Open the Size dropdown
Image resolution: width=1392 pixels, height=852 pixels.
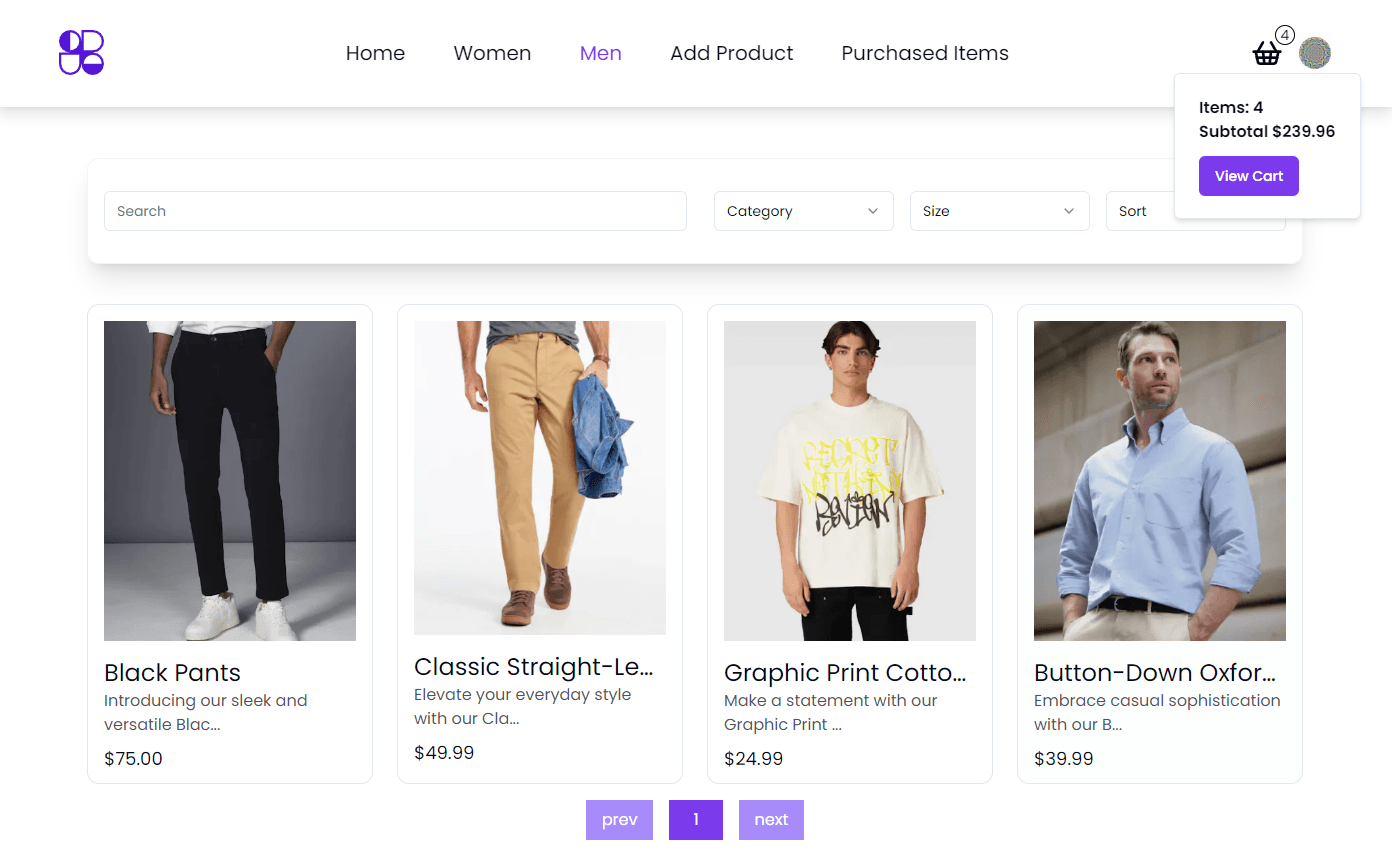999,211
